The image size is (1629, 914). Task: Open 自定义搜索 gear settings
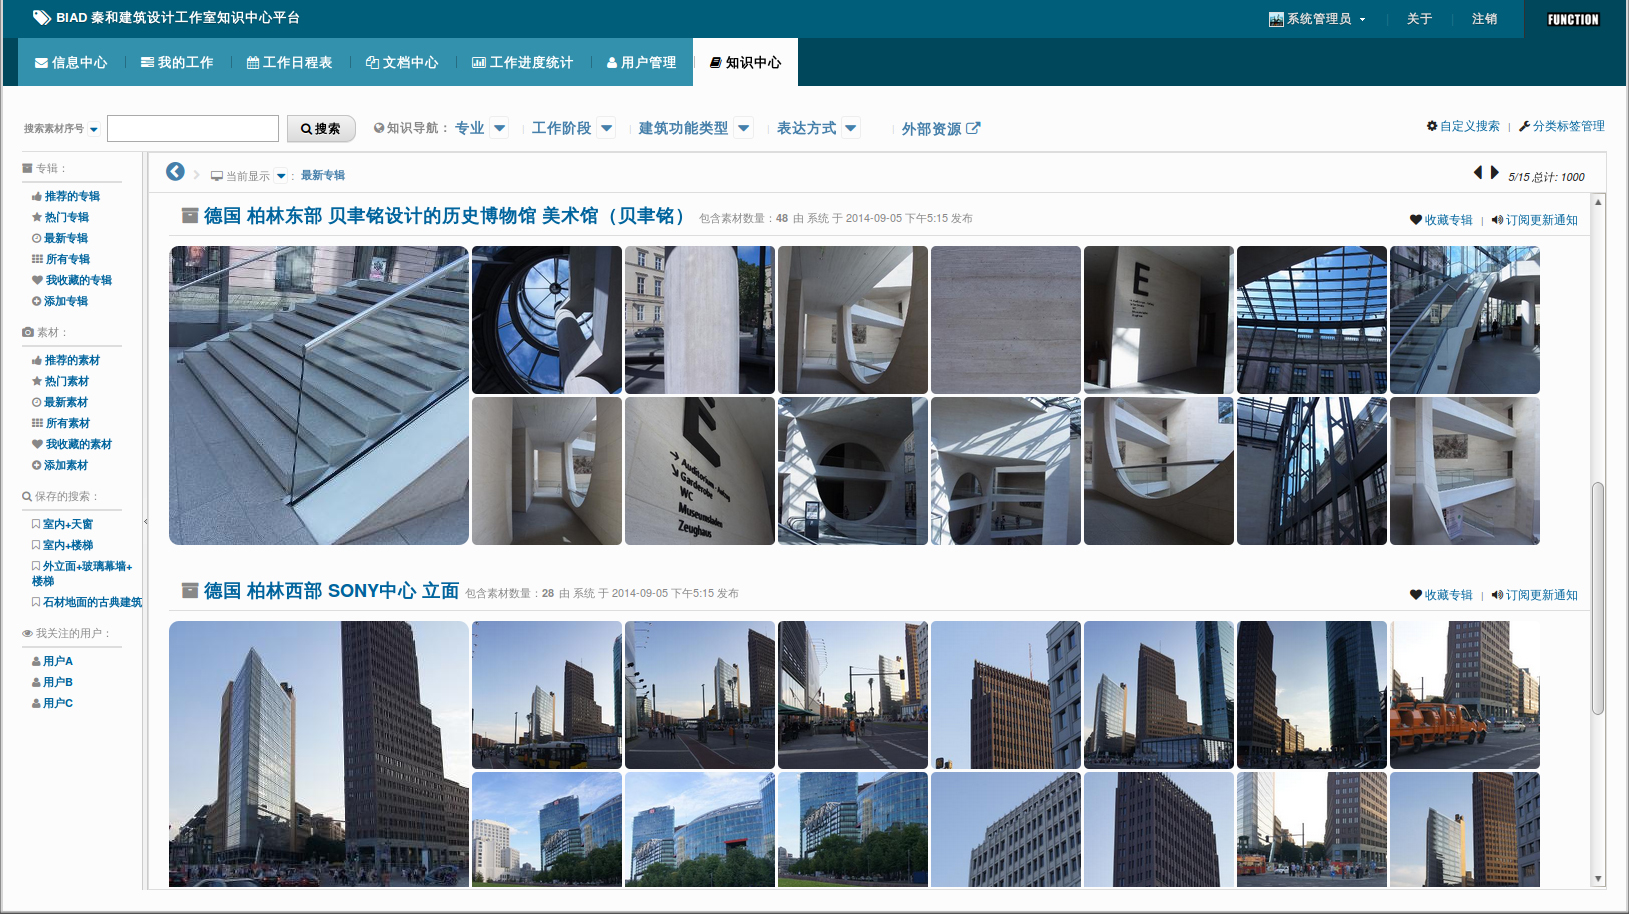point(1463,126)
